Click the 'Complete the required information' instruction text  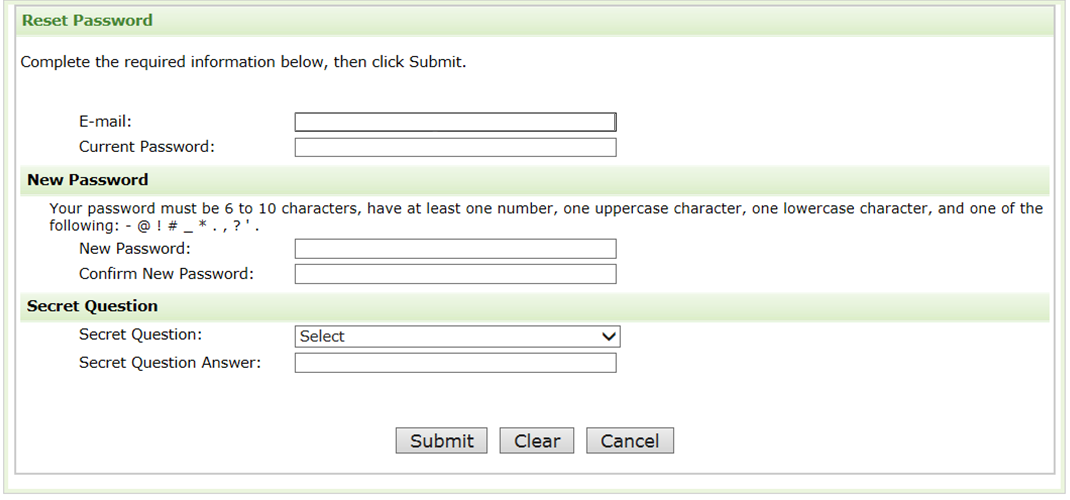pos(244,62)
